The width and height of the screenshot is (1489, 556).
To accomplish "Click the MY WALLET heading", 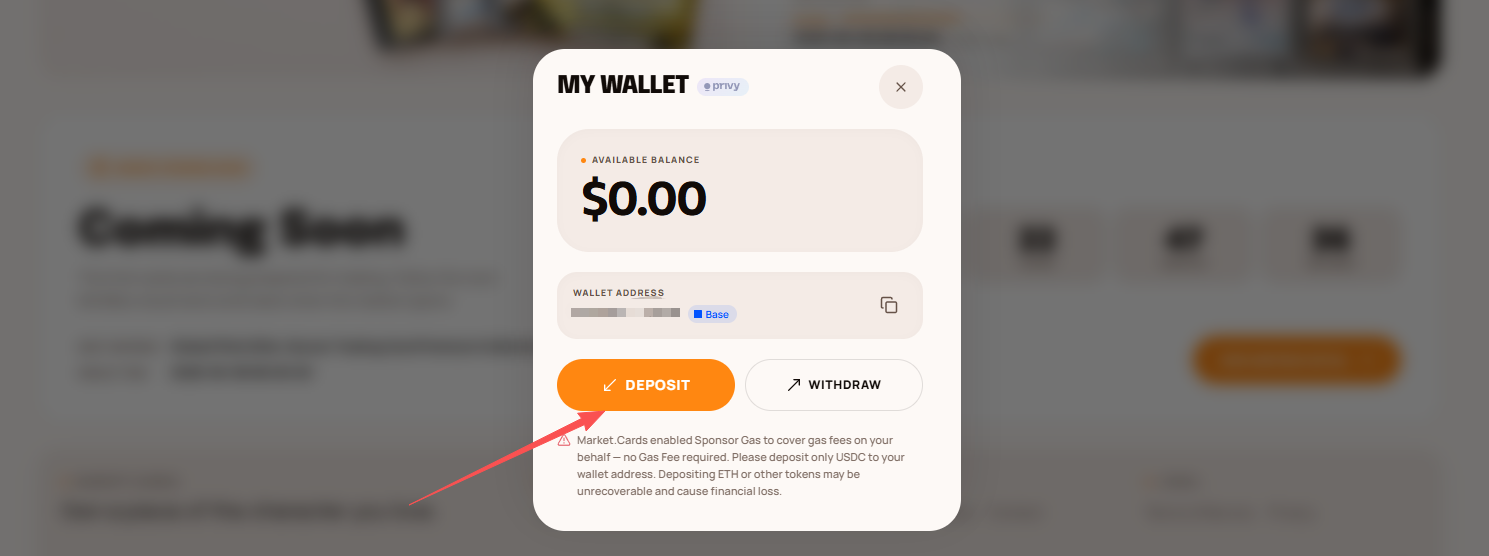I will coord(623,85).
